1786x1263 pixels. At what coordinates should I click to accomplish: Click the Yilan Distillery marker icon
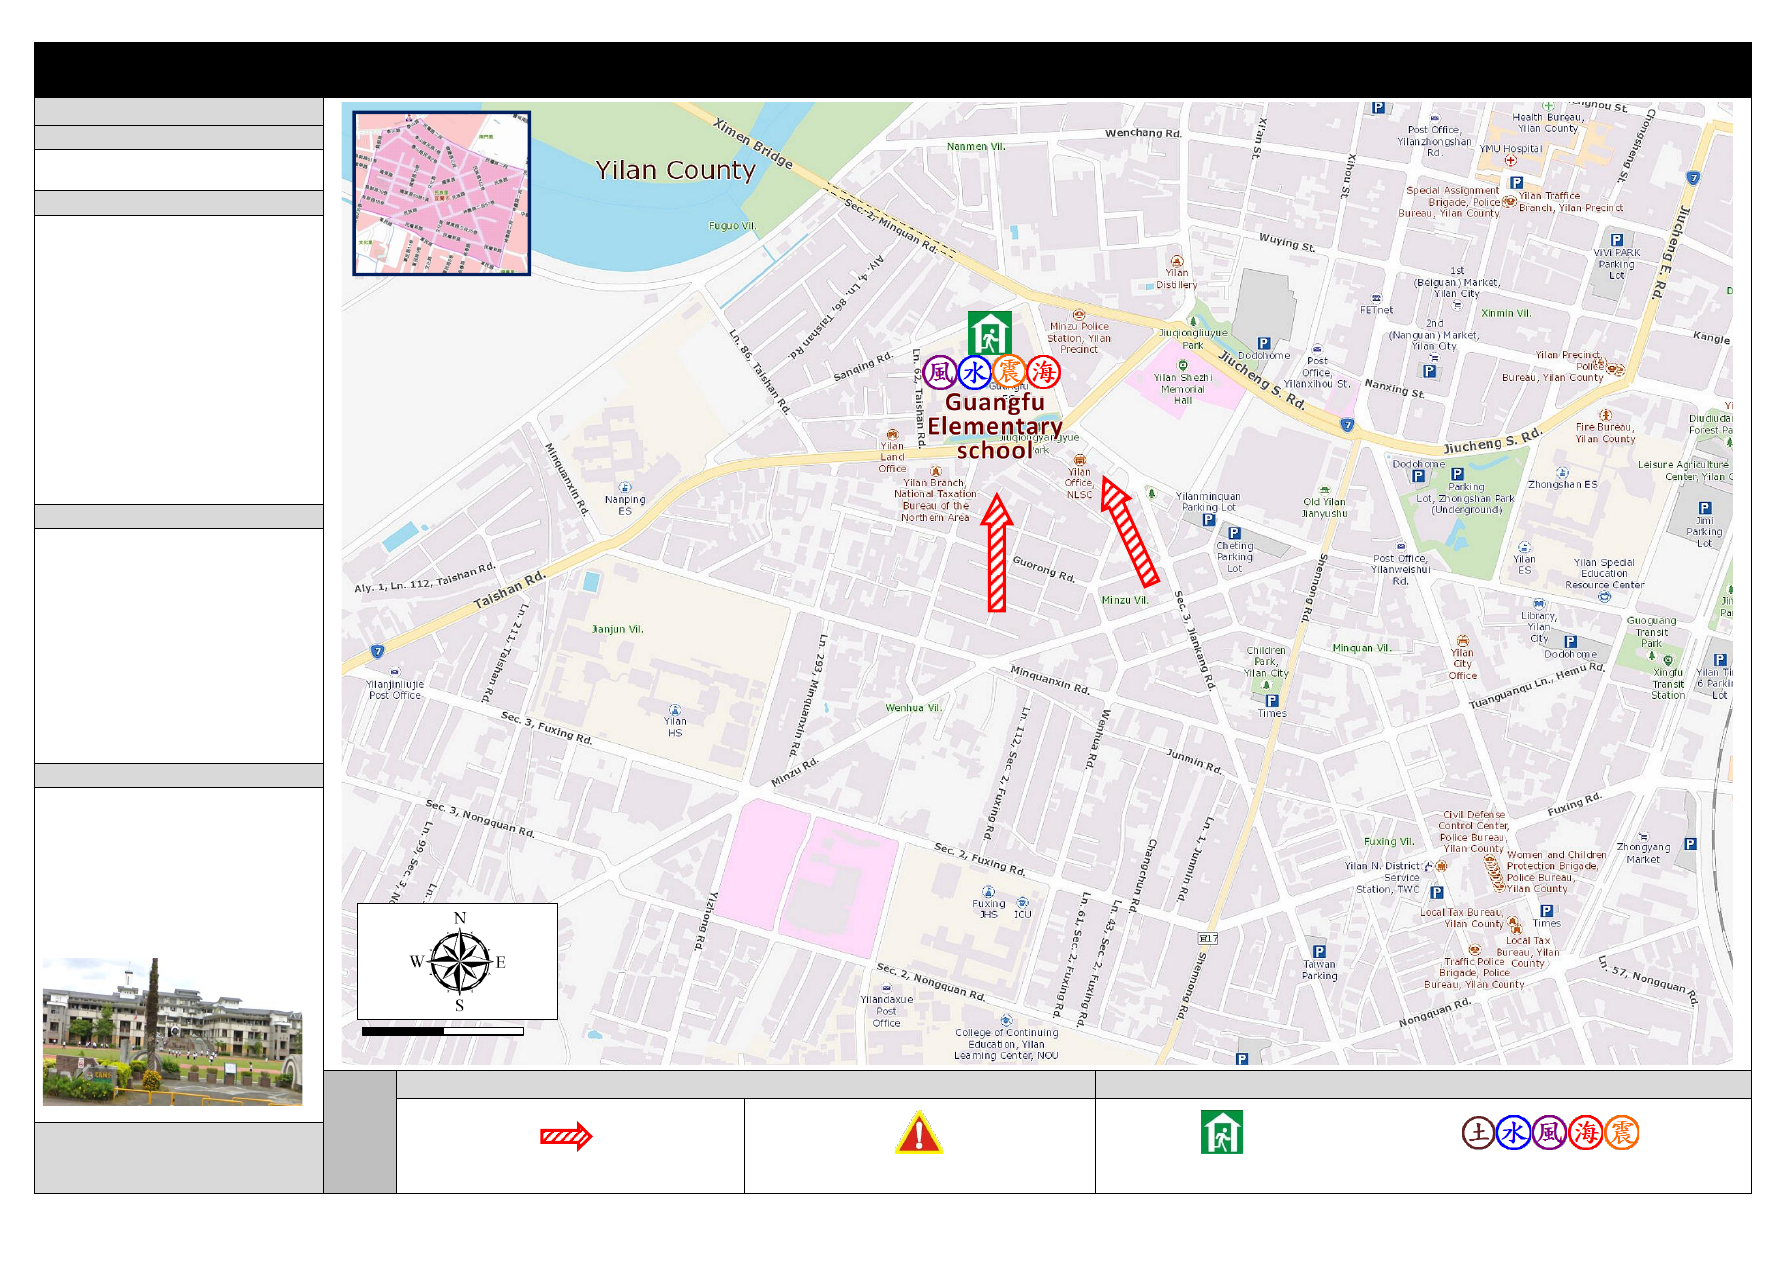point(1177,261)
